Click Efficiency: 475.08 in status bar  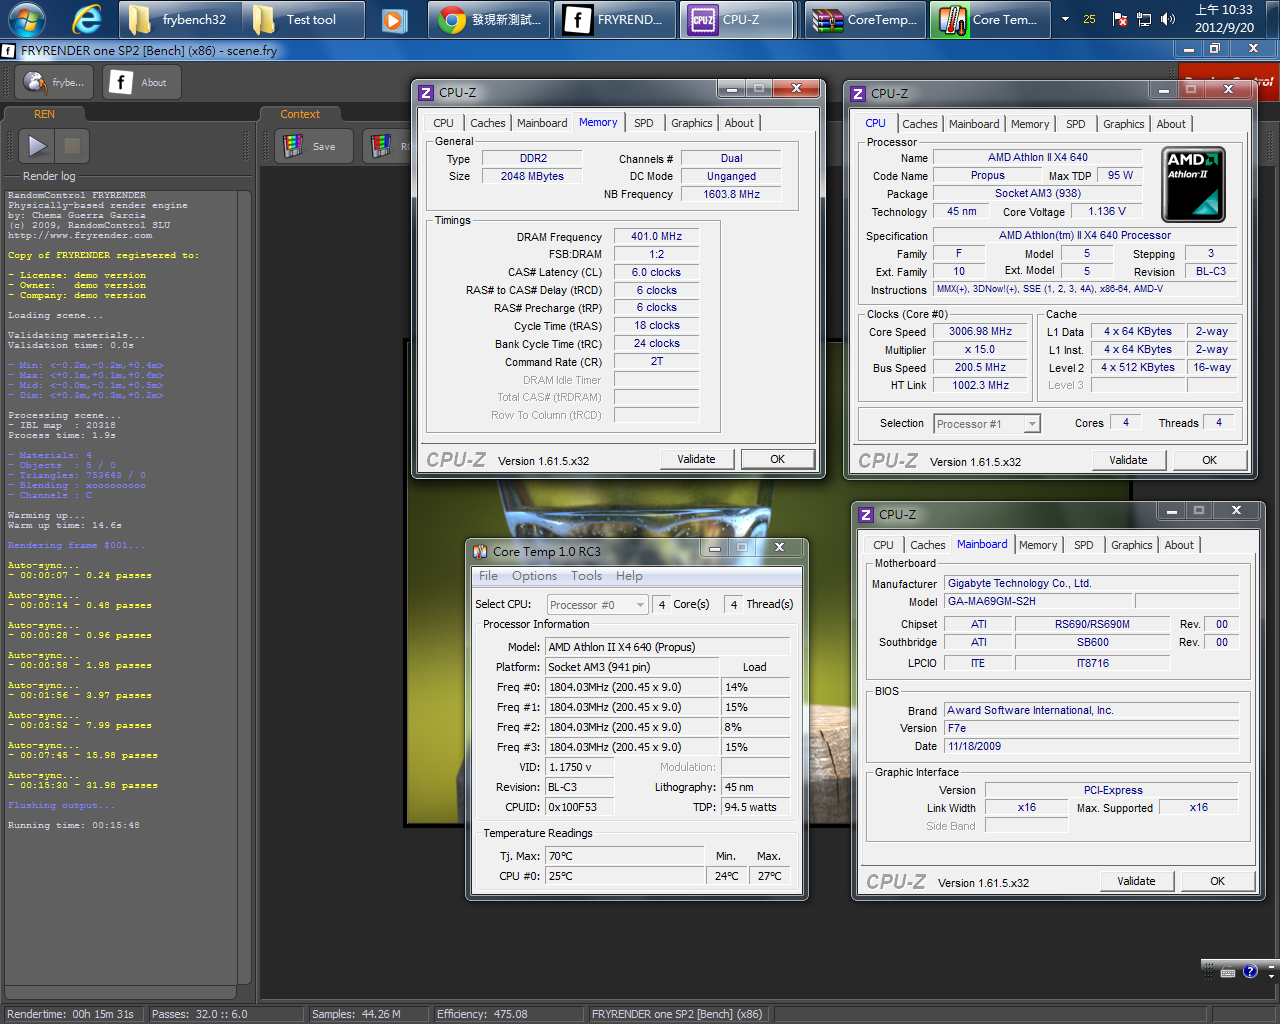[x=482, y=1014]
